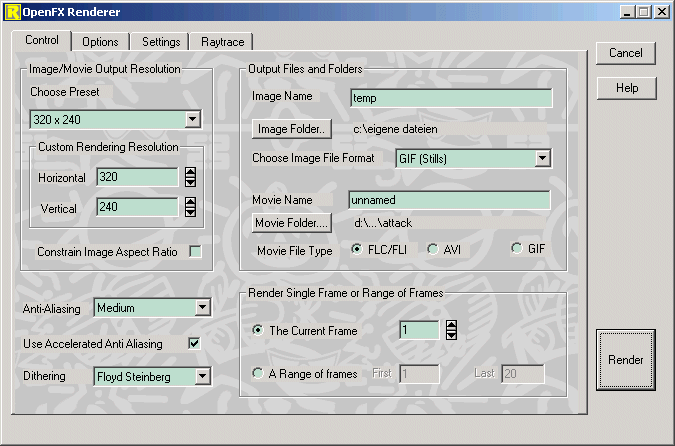Expand the Choose Preset 320 x 240 dropdown
Image resolution: width=675 pixels, height=446 pixels.
(192, 119)
